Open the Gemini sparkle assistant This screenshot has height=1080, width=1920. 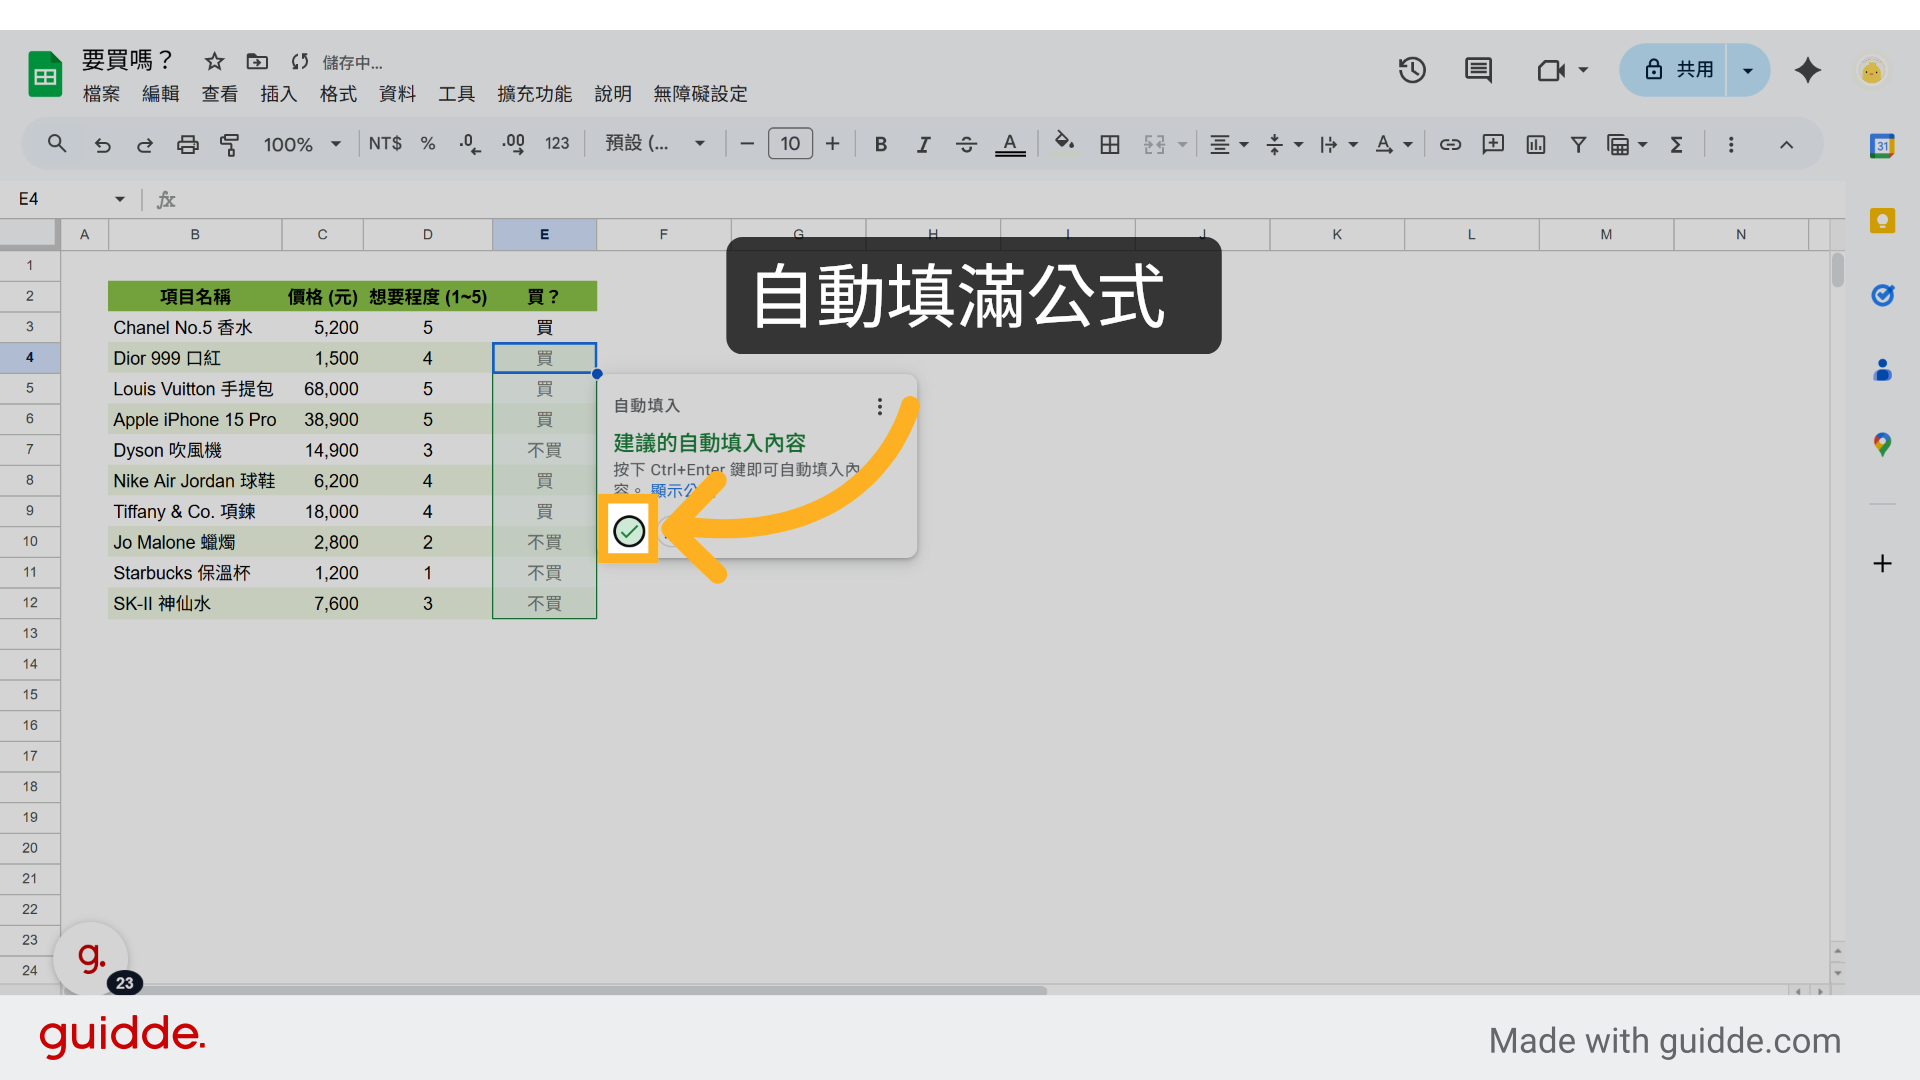click(1807, 70)
